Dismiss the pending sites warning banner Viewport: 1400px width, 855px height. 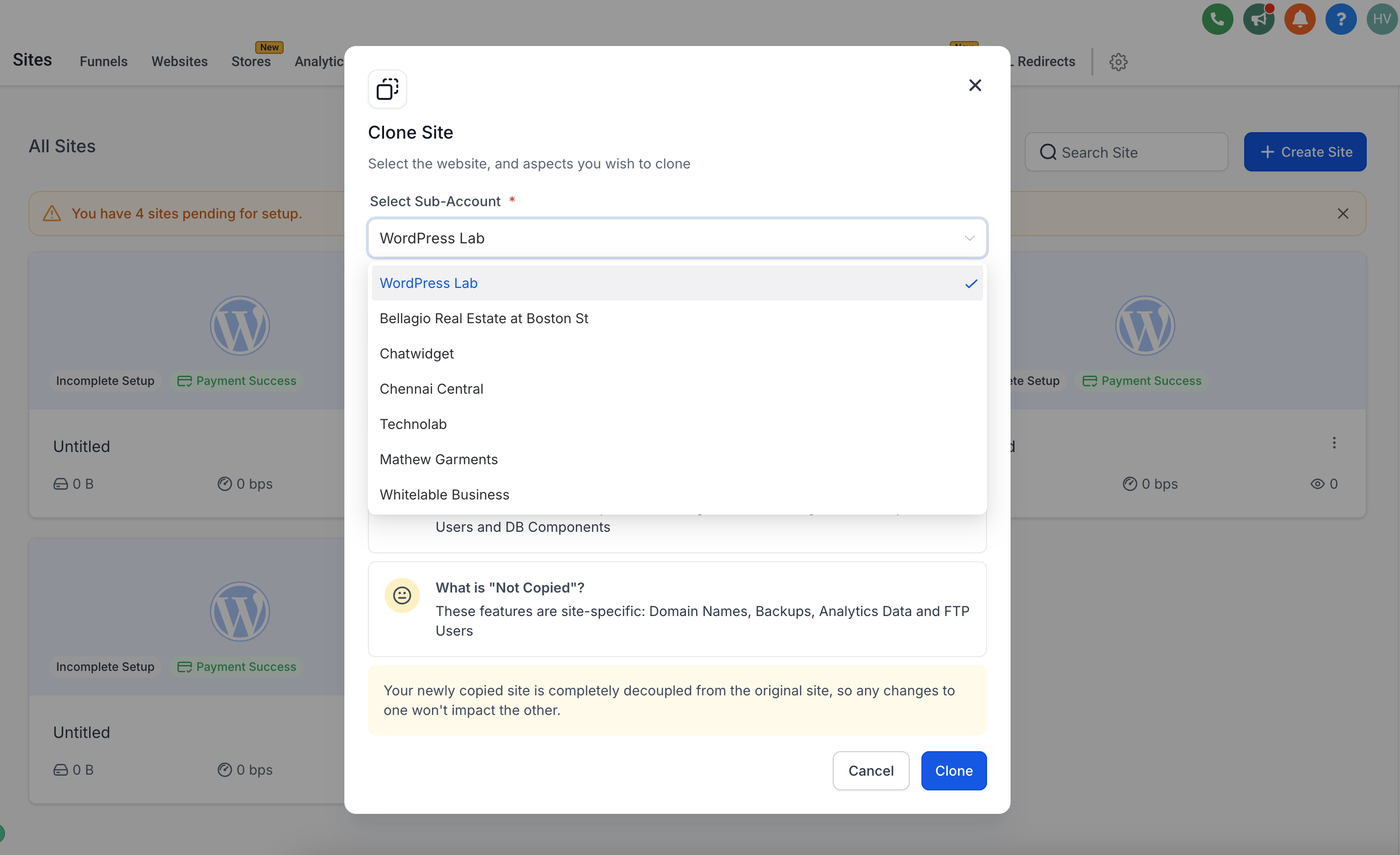(x=1343, y=213)
